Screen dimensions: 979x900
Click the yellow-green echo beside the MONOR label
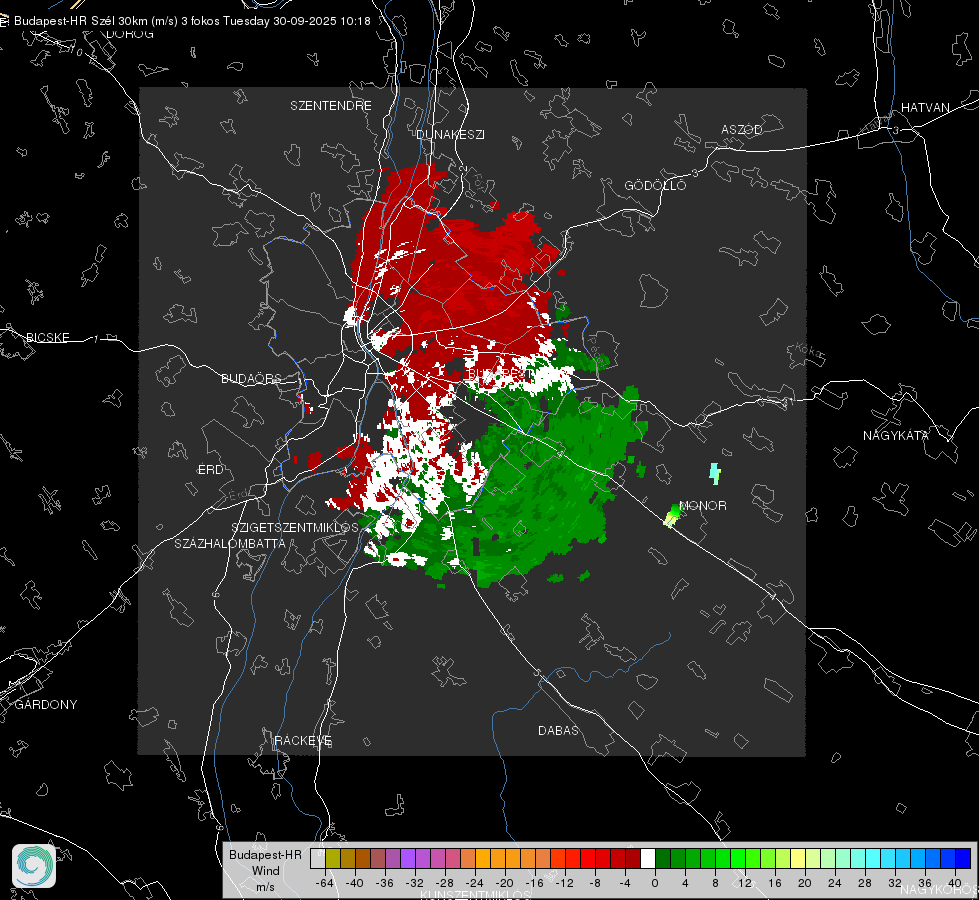pos(672,516)
